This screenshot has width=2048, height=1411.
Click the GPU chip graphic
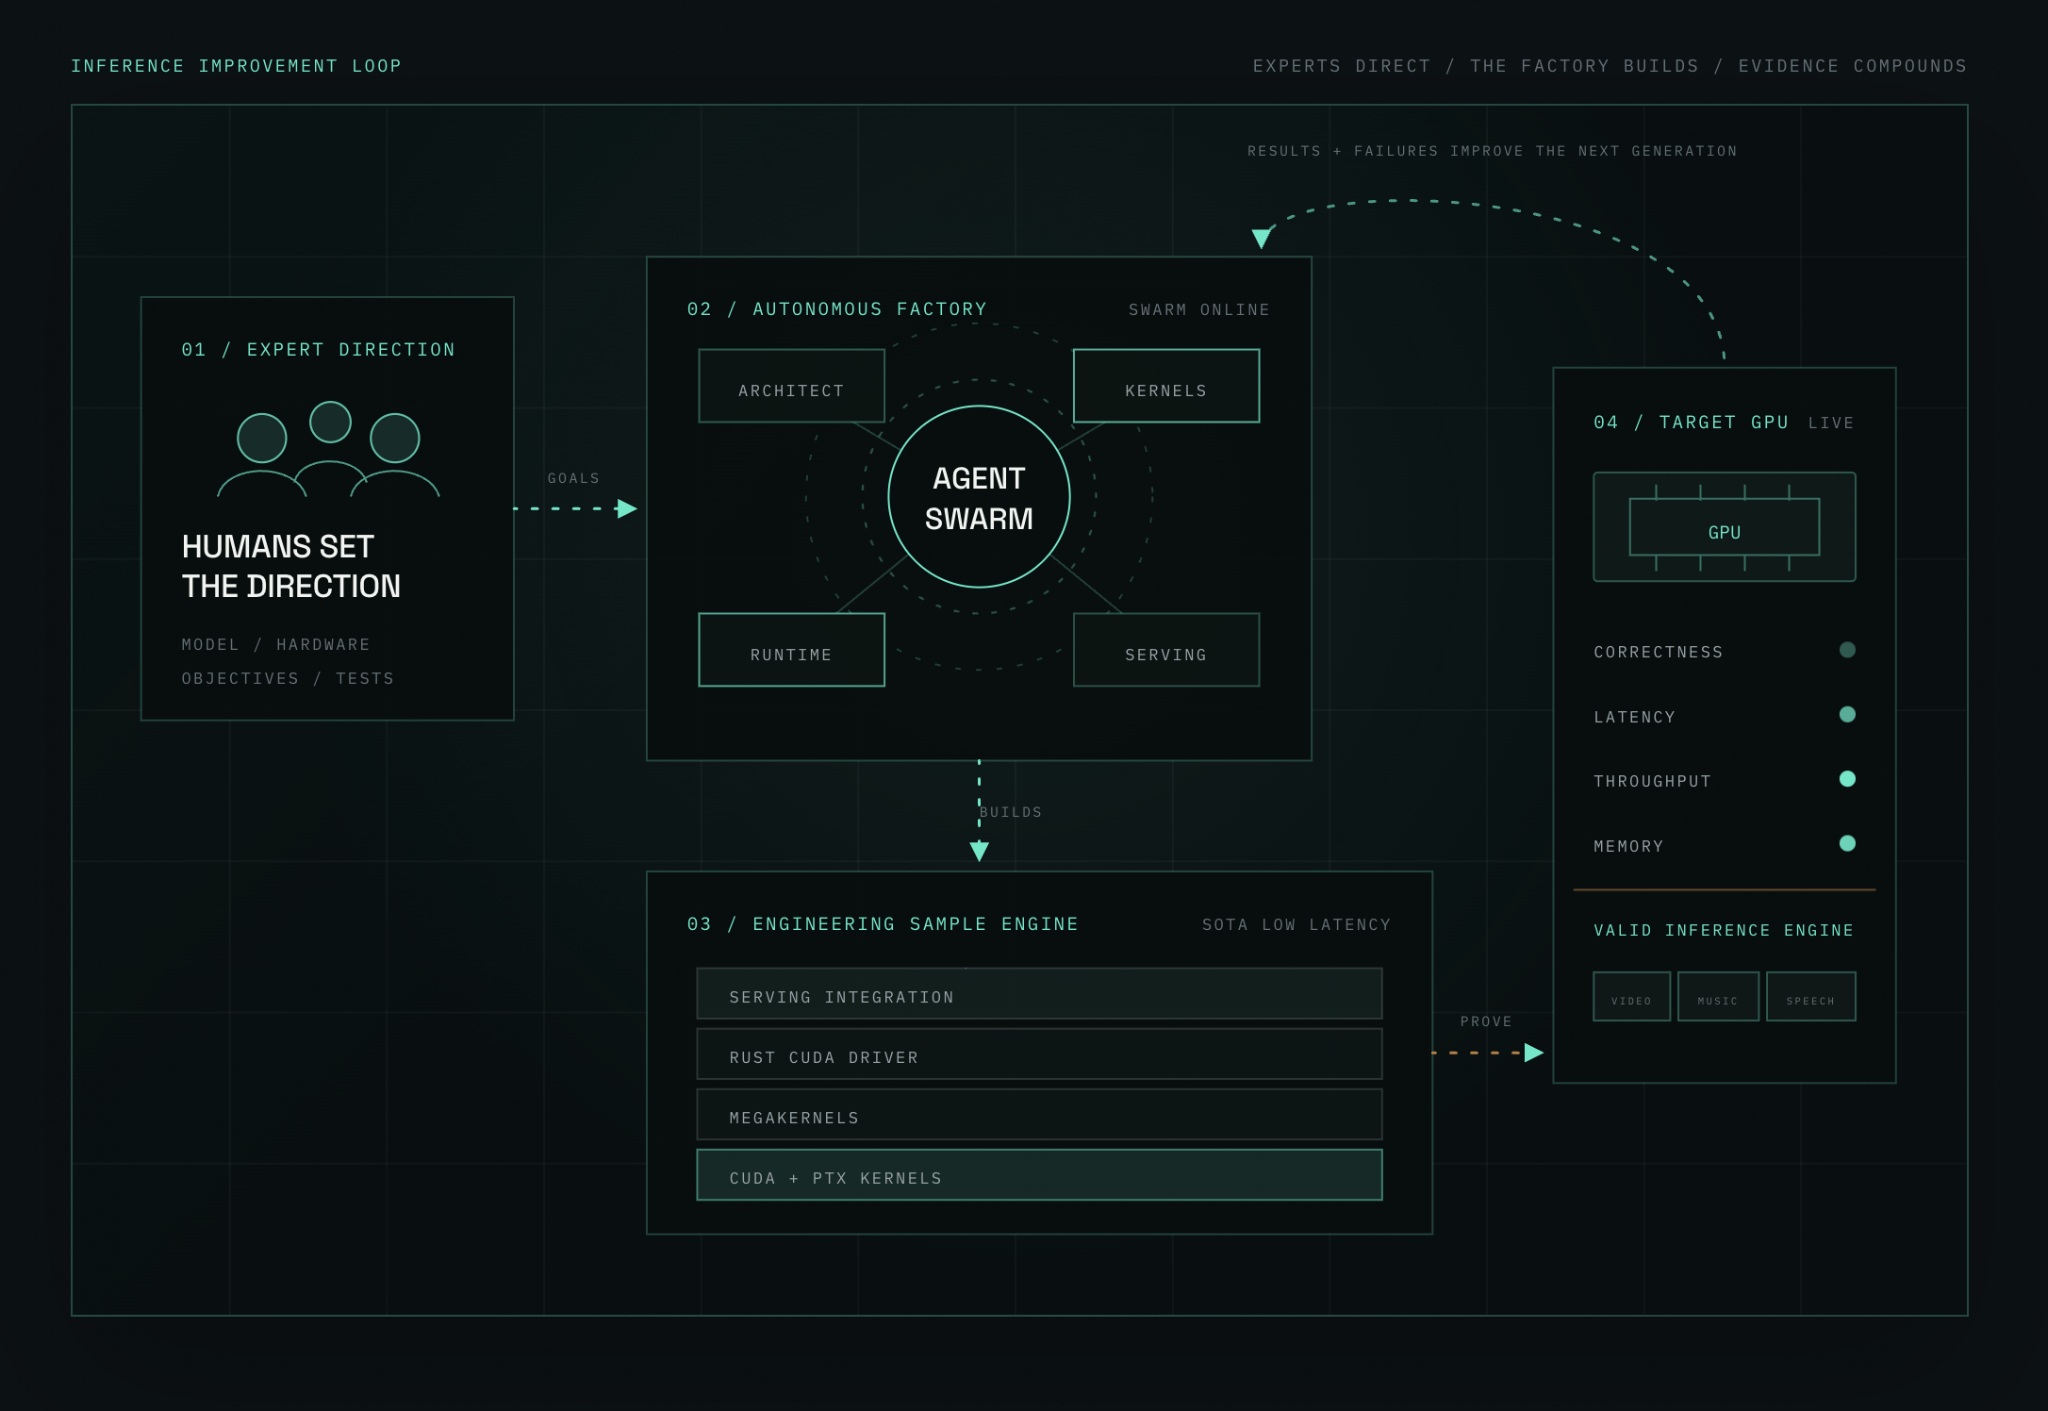click(x=1724, y=527)
